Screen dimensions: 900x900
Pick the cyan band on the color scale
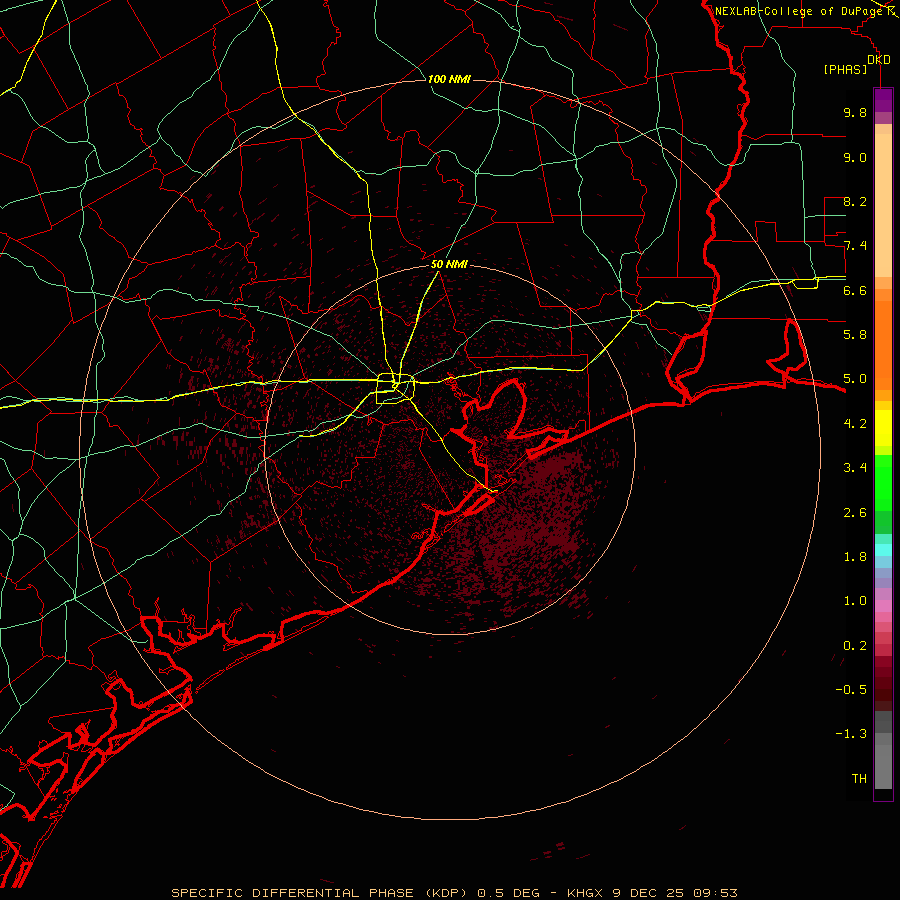tap(883, 550)
